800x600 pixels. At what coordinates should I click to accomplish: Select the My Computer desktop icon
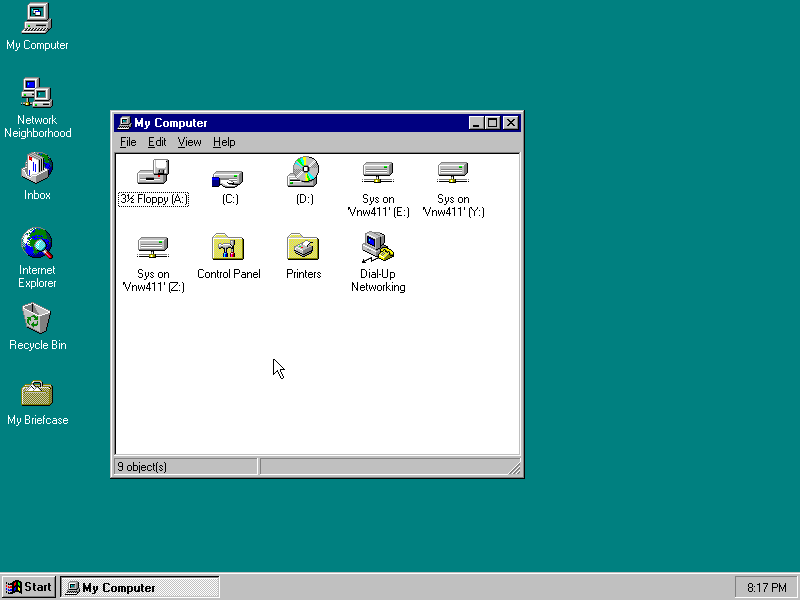point(37,18)
